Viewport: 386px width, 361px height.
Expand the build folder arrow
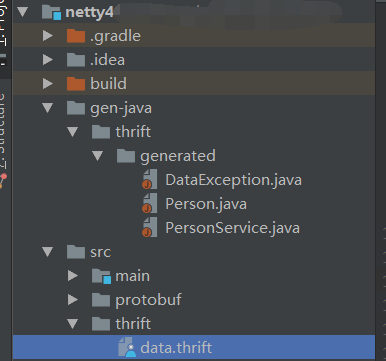pyautogui.click(x=48, y=84)
